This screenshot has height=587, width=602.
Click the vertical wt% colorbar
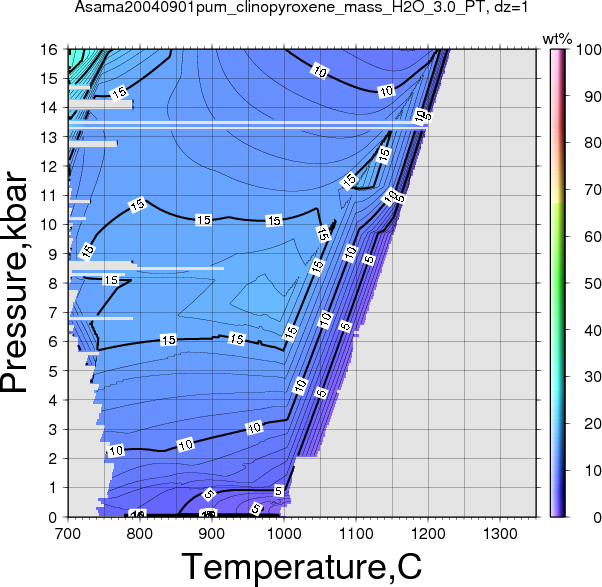(x=557, y=283)
